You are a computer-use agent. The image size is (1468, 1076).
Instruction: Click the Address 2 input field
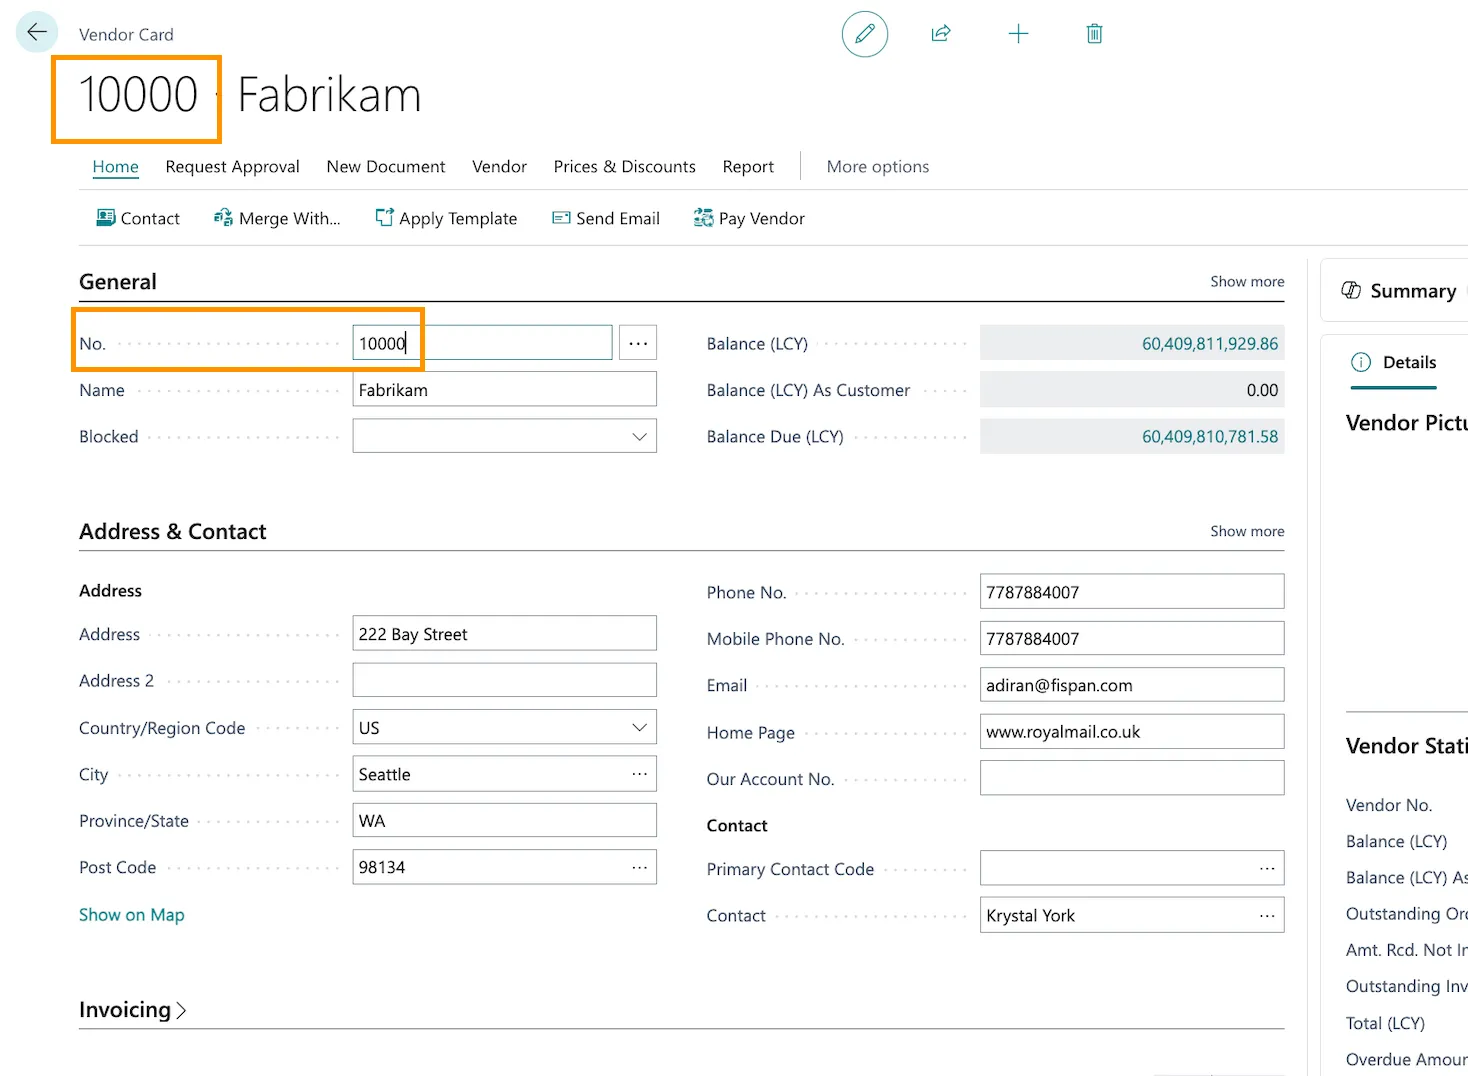click(505, 681)
